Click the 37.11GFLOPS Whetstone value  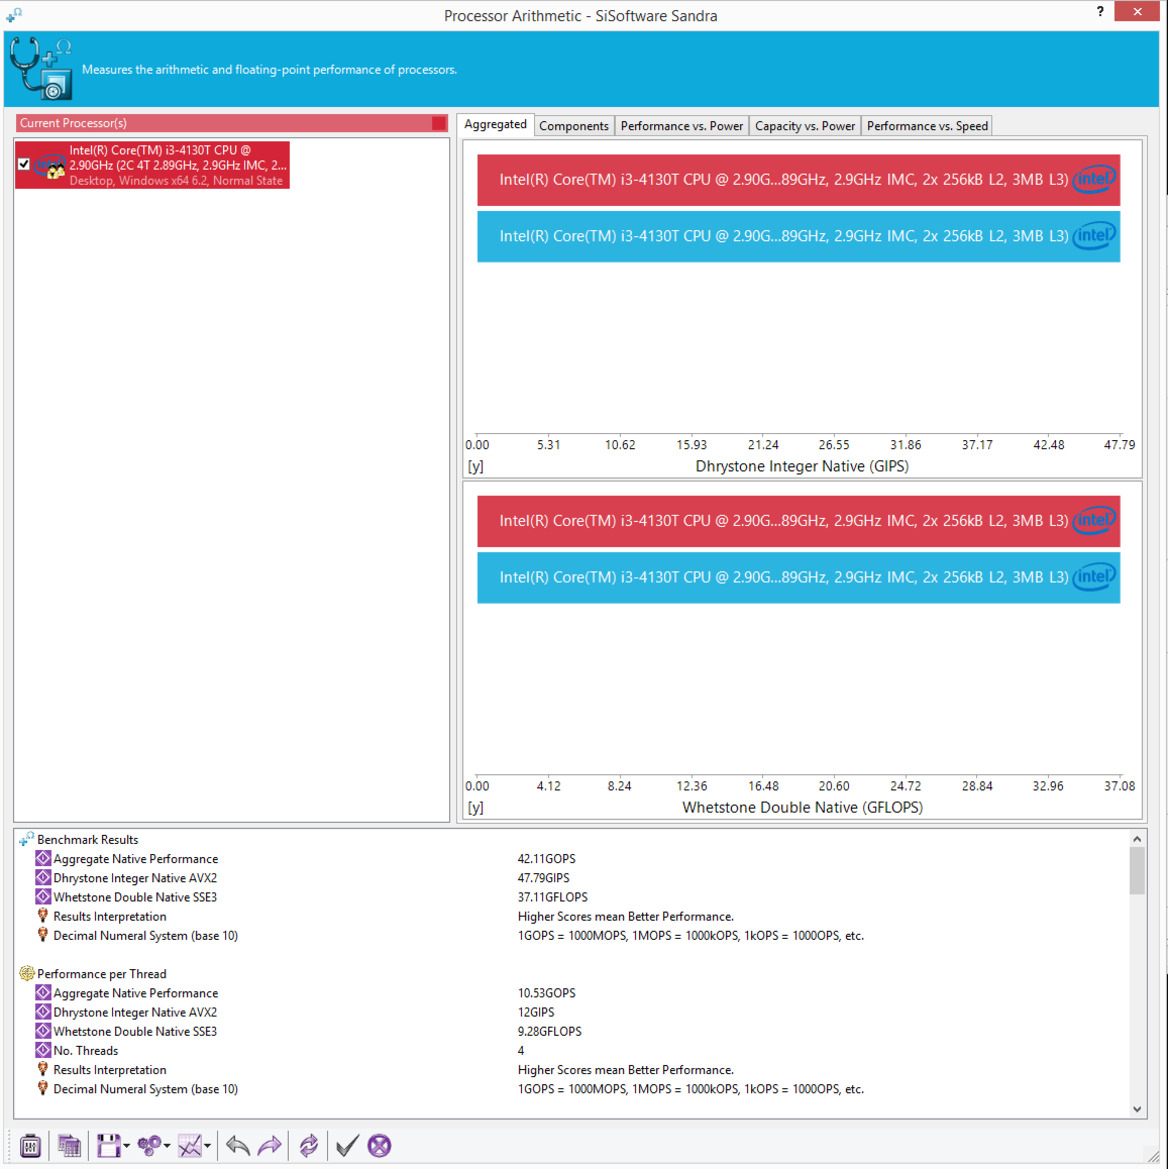[552, 897]
